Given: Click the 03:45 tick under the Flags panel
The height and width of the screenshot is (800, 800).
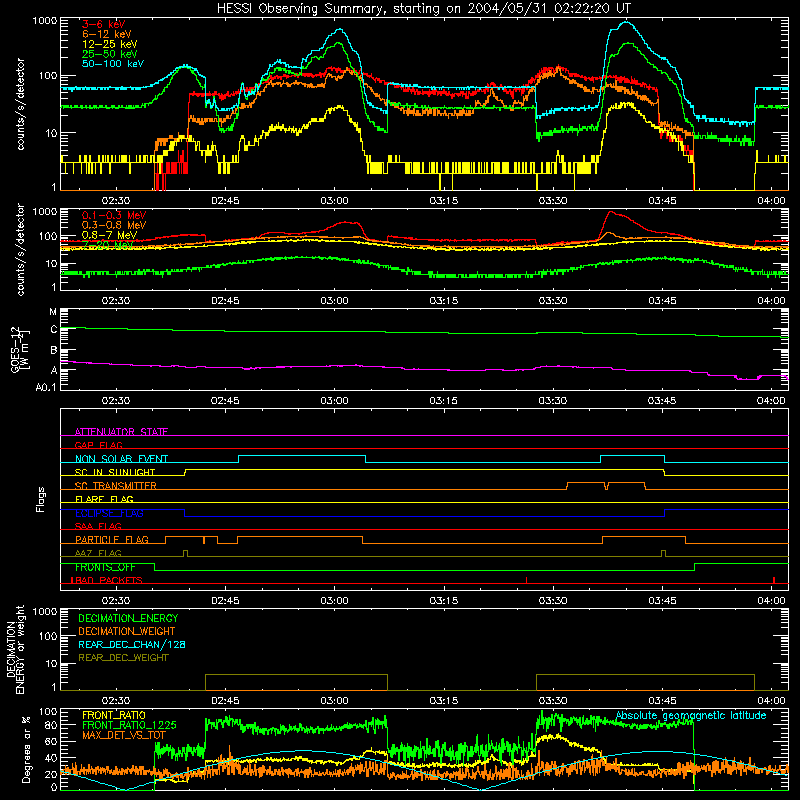Looking at the screenshot, I should pyautogui.click(x=662, y=601).
